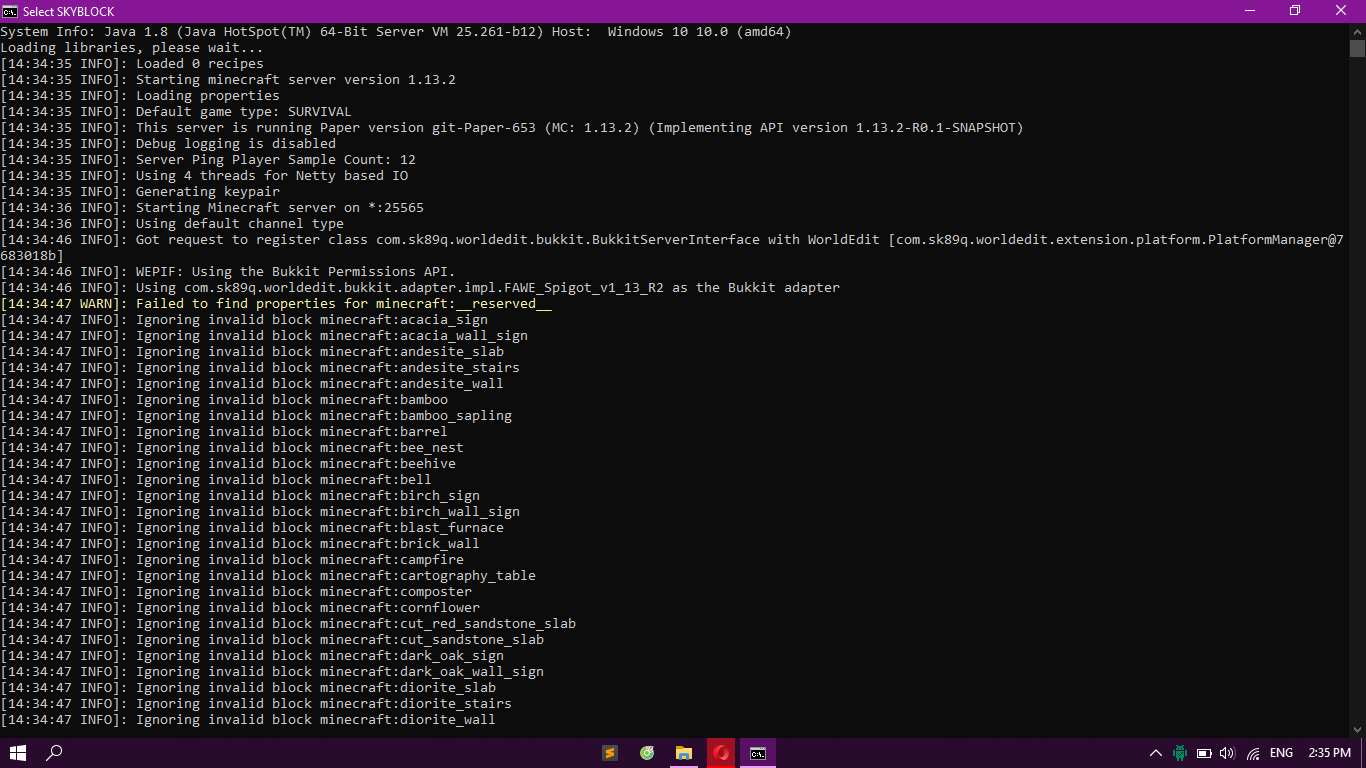Switch to the Opera browser on the taskbar

click(x=721, y=753)
